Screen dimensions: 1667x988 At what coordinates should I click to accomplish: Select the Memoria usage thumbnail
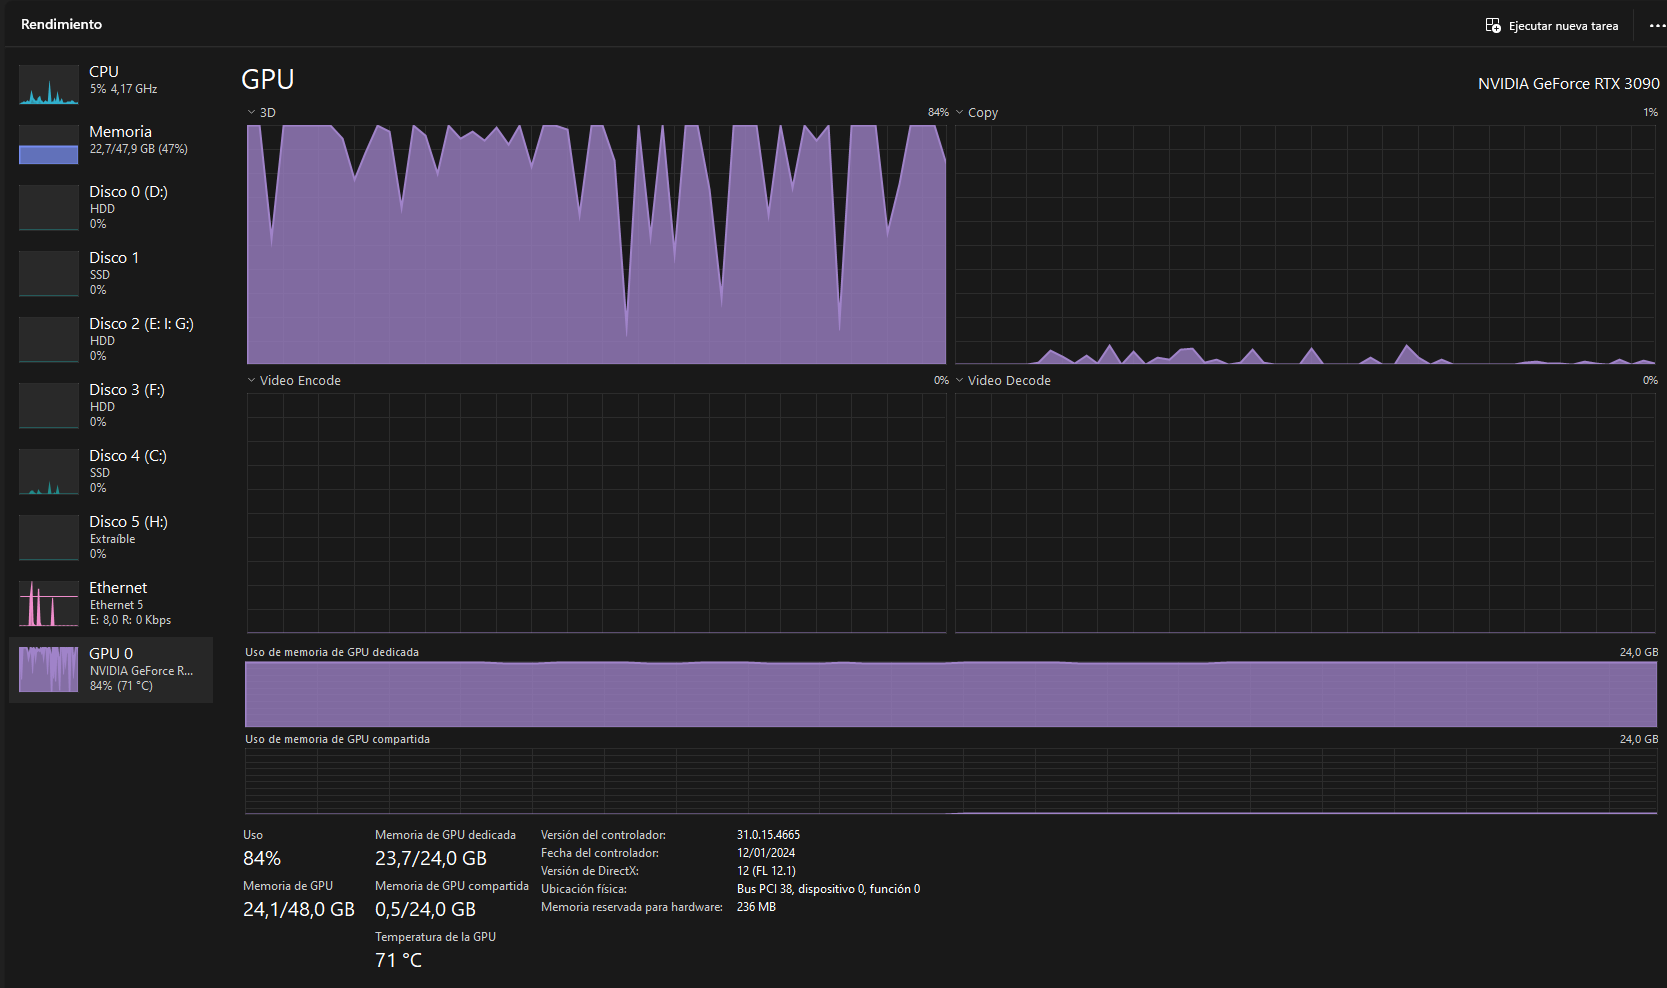[x=49, y=145]
